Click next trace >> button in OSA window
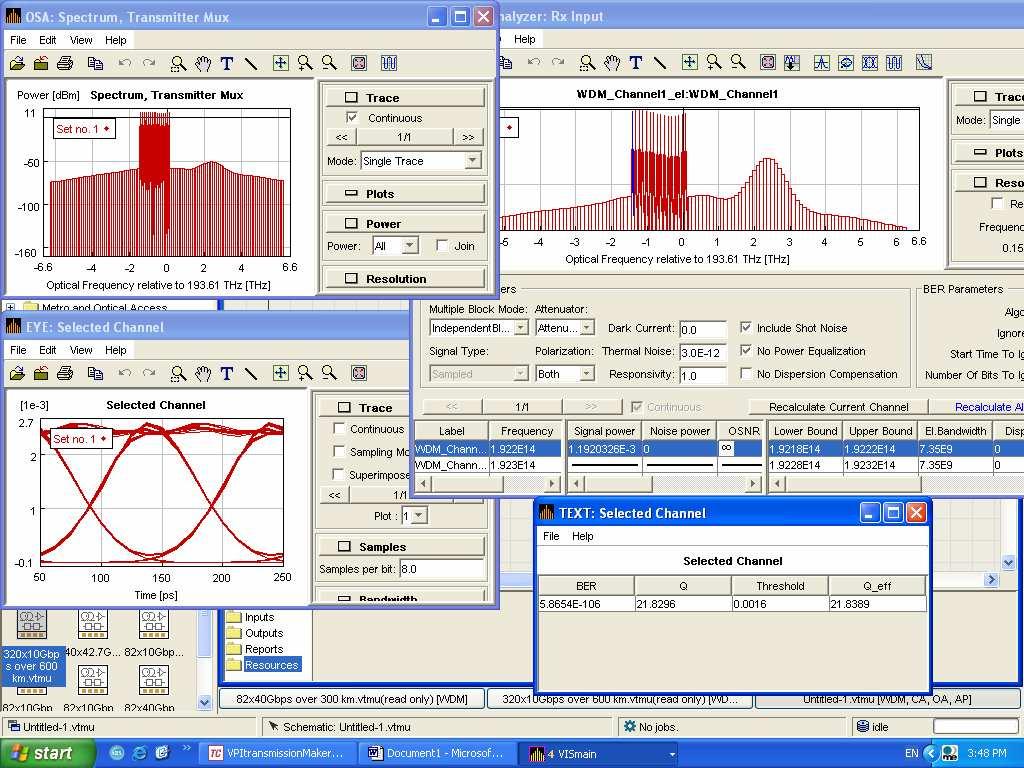This screenshot has width=1024, height=768. (x=468, y=137)
